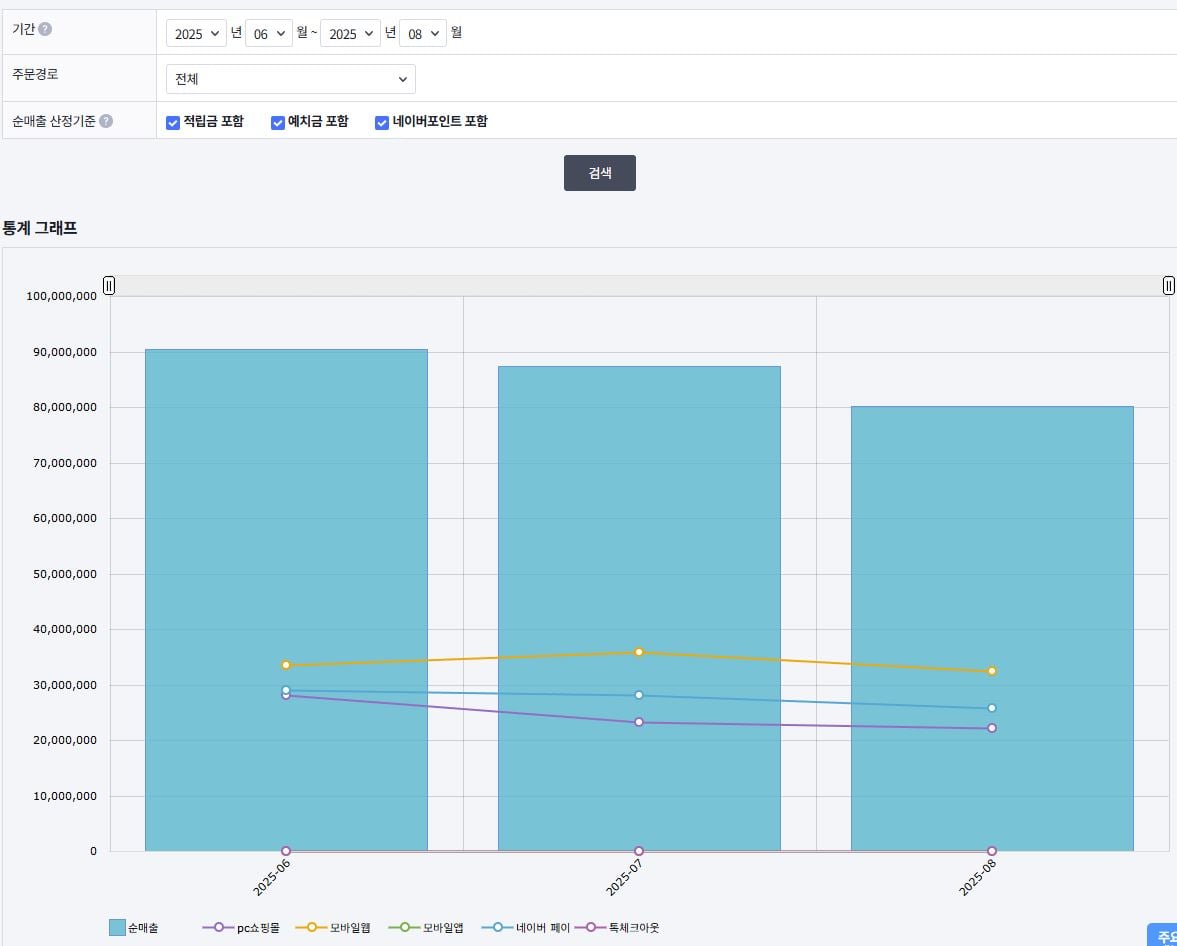Toggle 네이버 페이 legend marker
This screenshot has width=1177, height=946.
pos(498,928)
